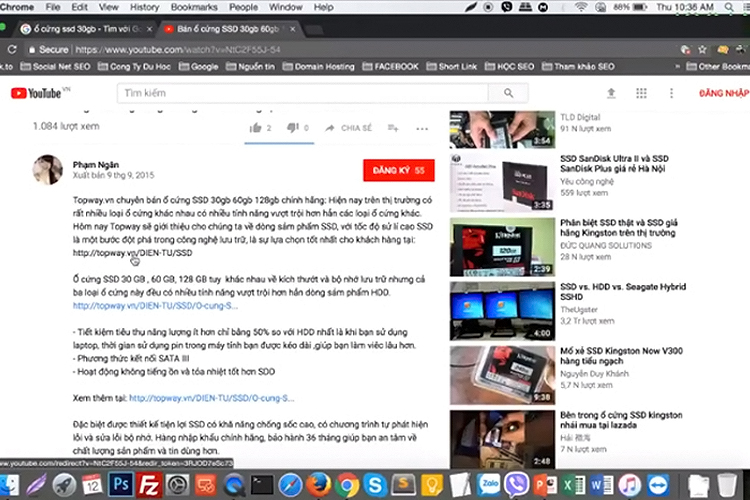Open the Tham khảo SEO bookmark folder
Image resolution: width=750 pixels, height=500 pixels.
tap(578, 67)
